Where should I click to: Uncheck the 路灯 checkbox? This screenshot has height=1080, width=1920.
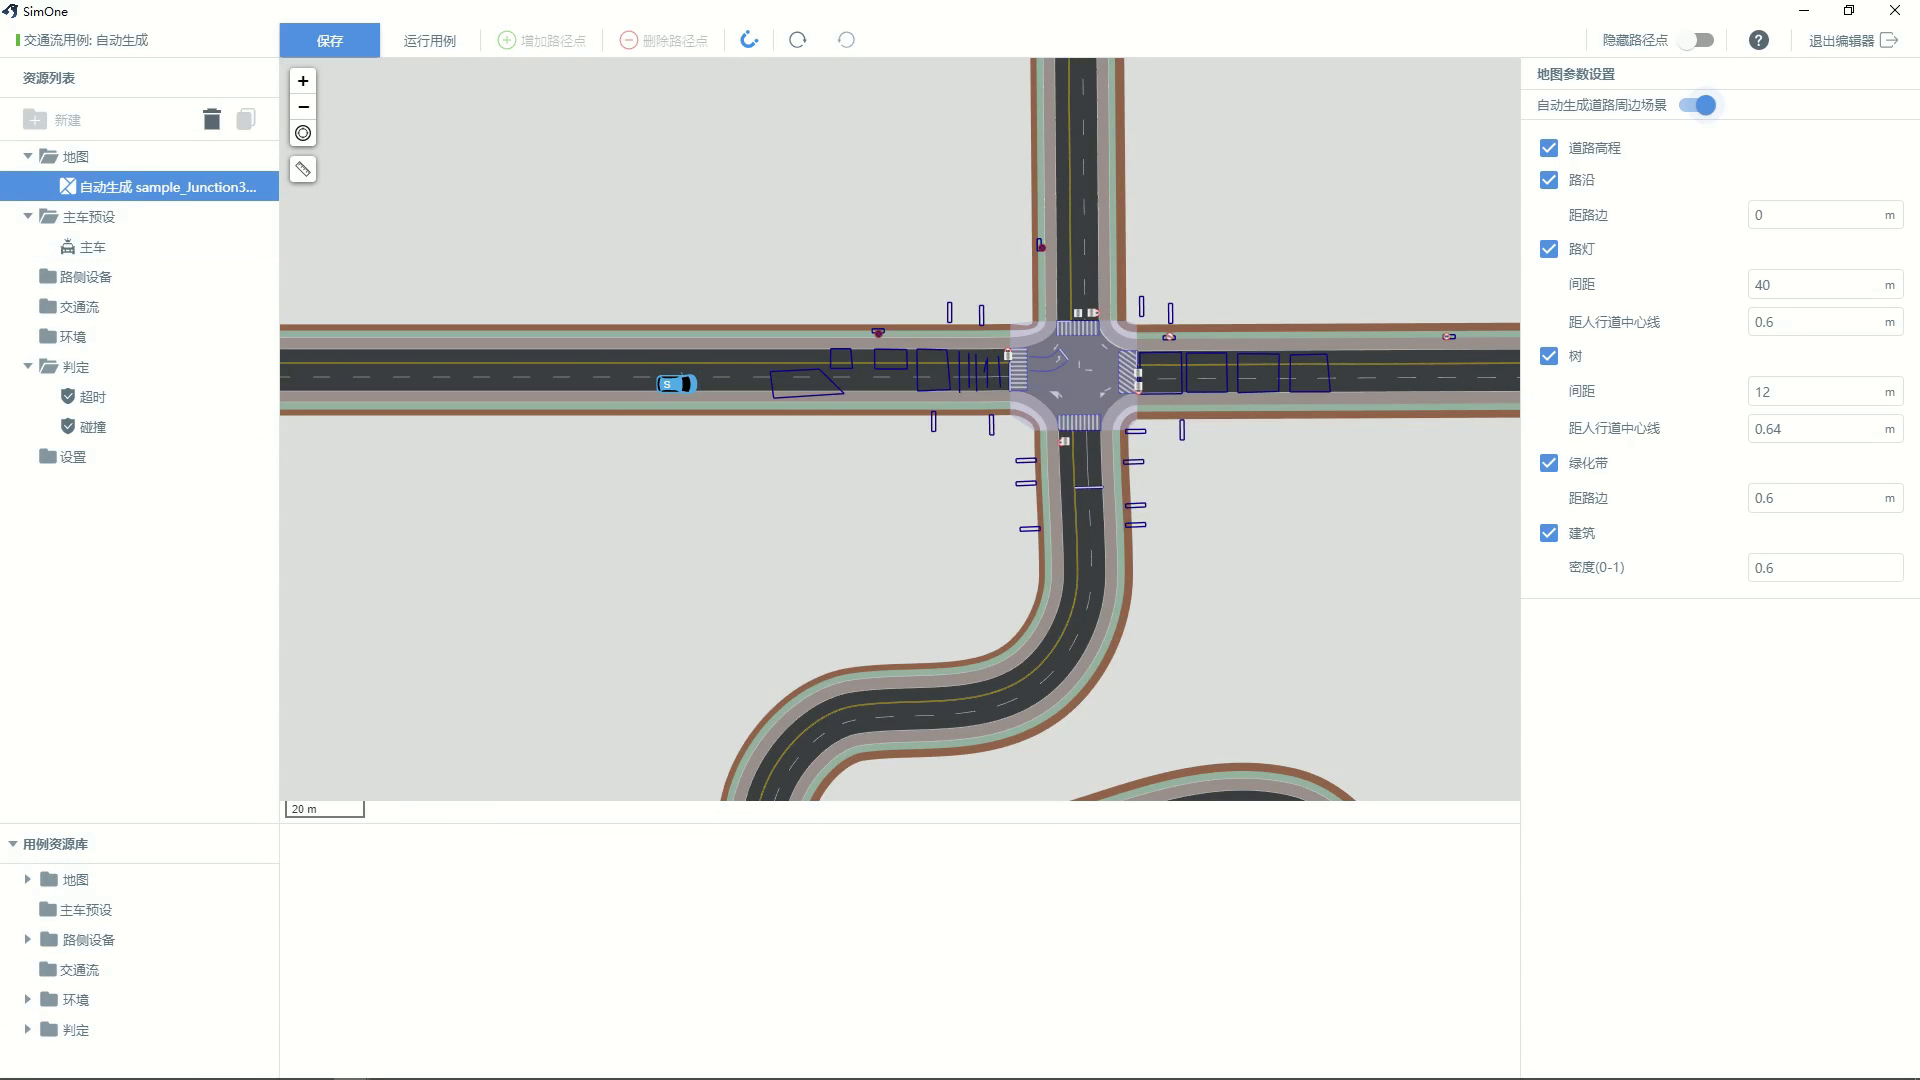tap(1549, 249)
